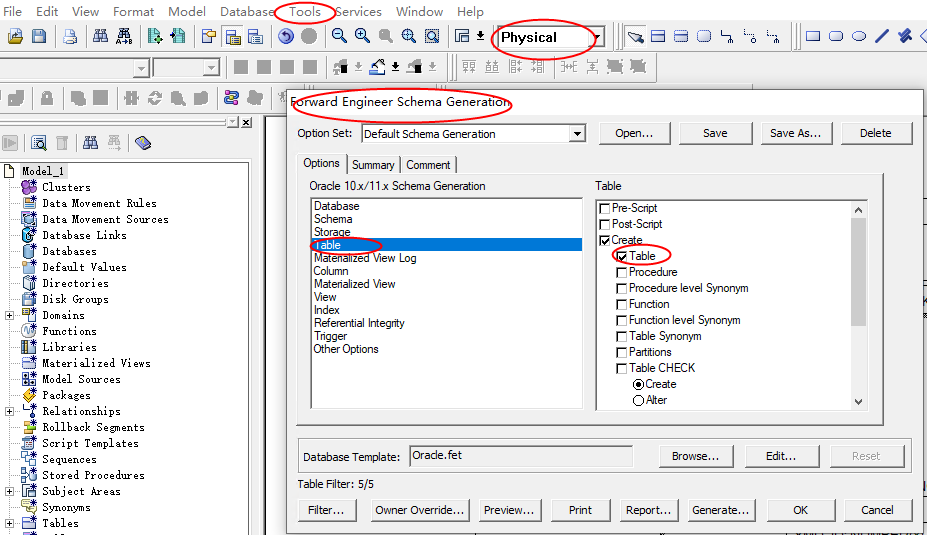Check the Partitions checkbox
This screenshot has height=535, width=927.
[621, 352]
